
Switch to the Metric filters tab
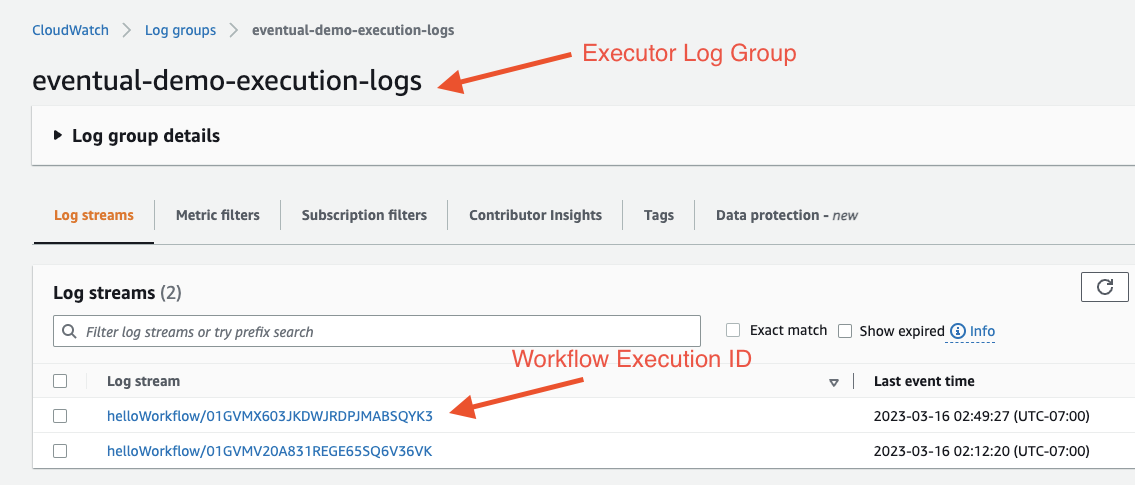217,215
